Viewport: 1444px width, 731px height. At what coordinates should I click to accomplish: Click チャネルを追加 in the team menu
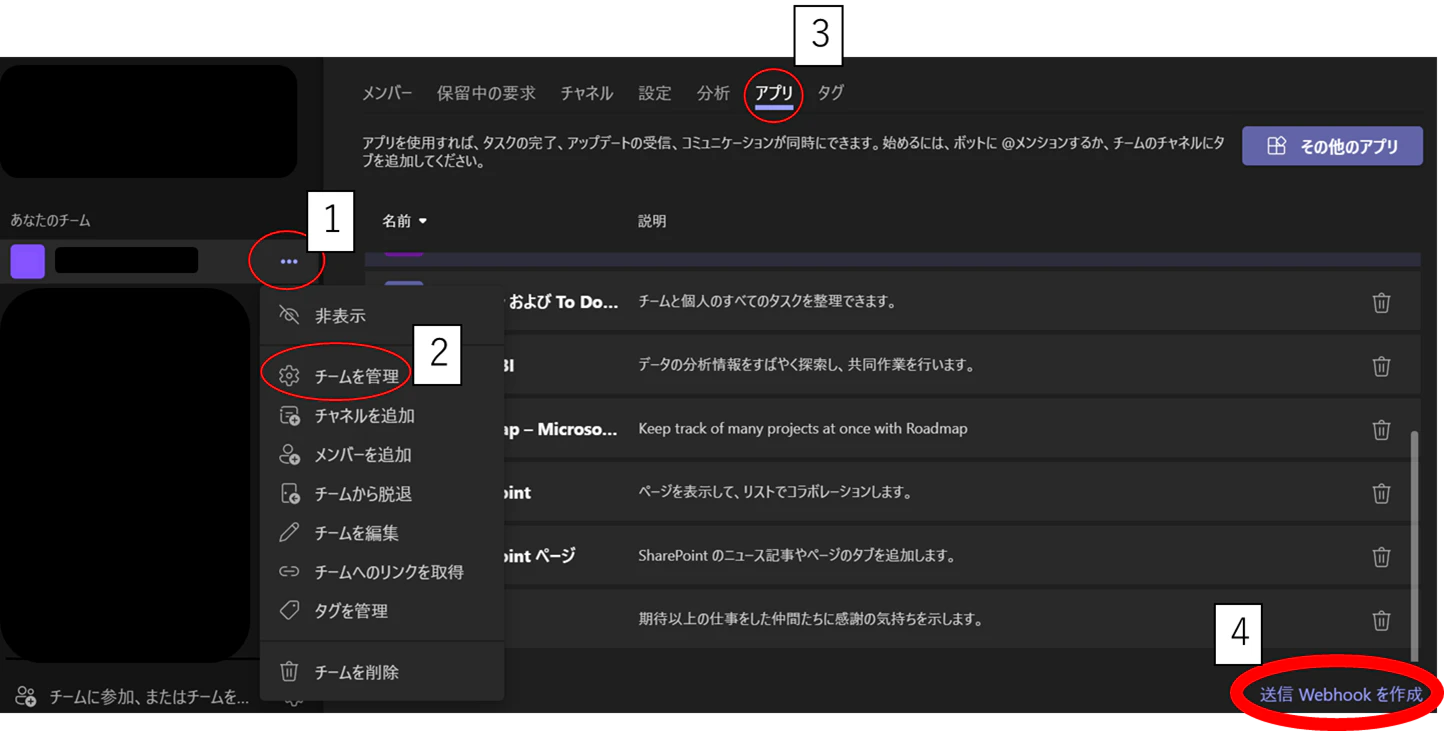click(x=381, y=416)
